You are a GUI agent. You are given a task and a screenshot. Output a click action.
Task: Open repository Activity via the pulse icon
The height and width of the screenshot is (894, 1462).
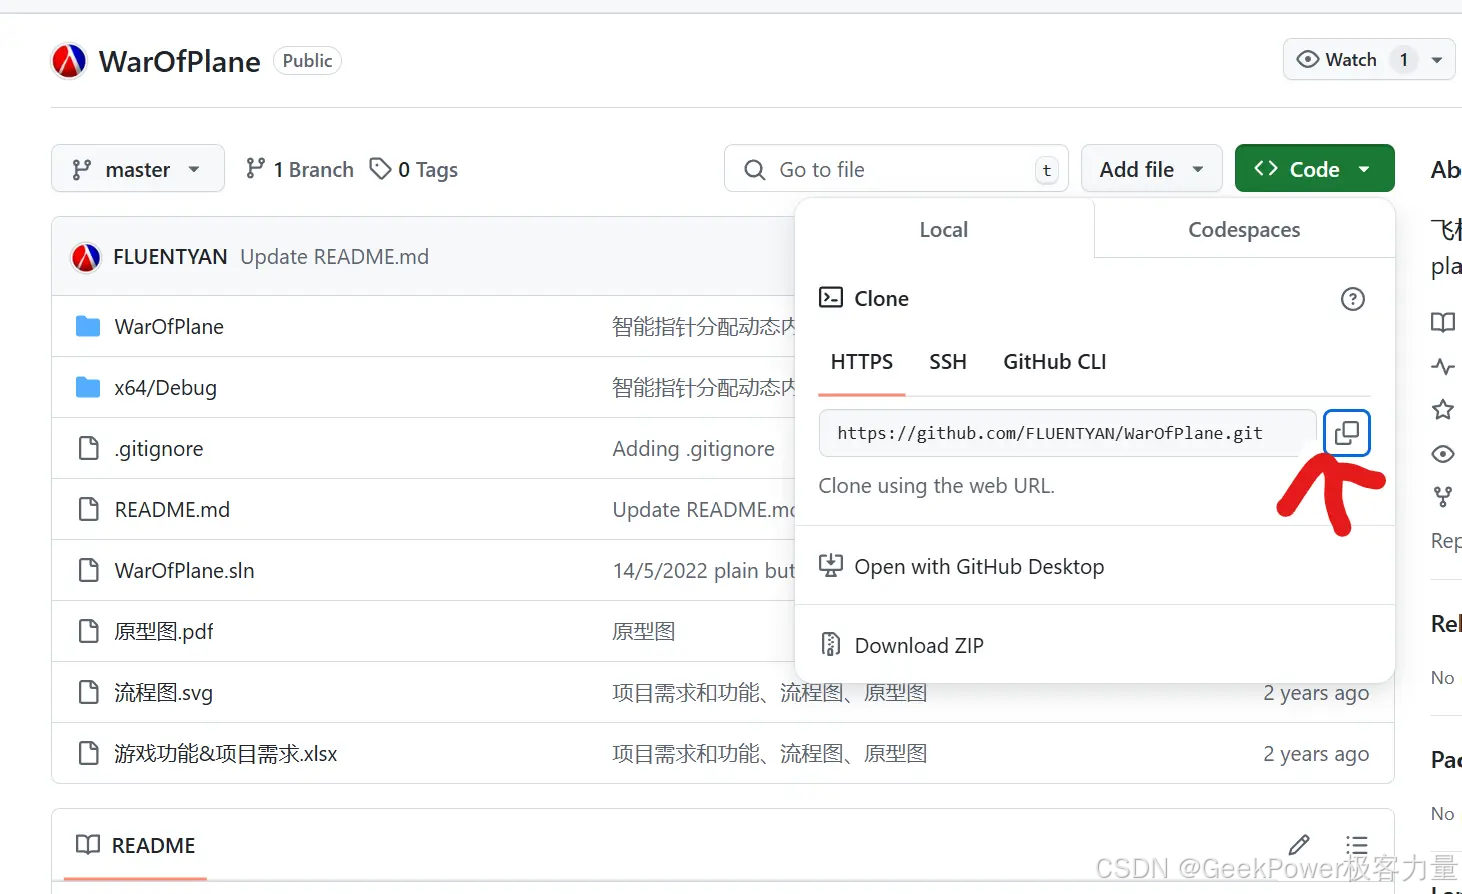pyautogui.click(x=1442, y=366)
